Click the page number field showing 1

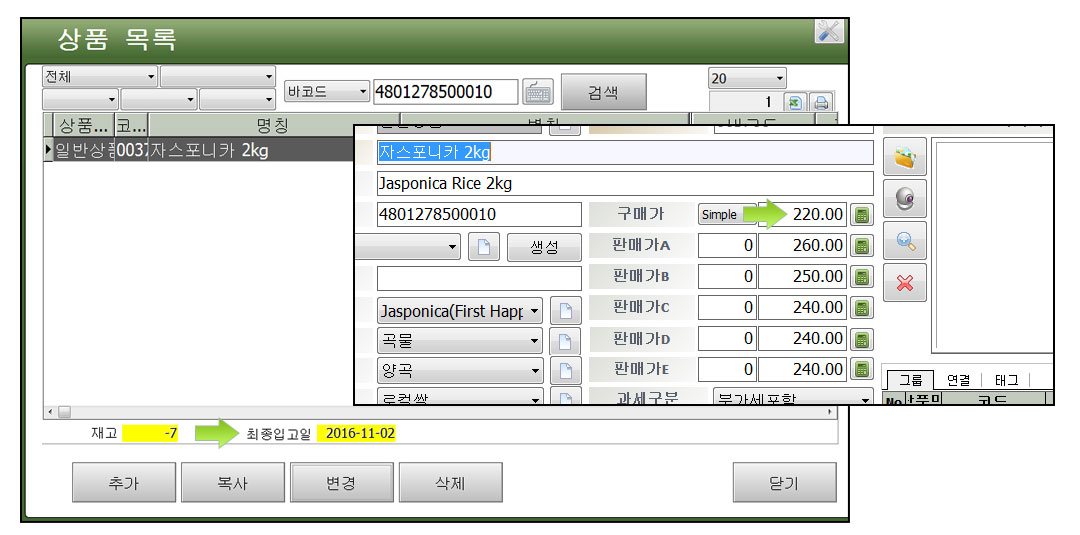point(746,103)
